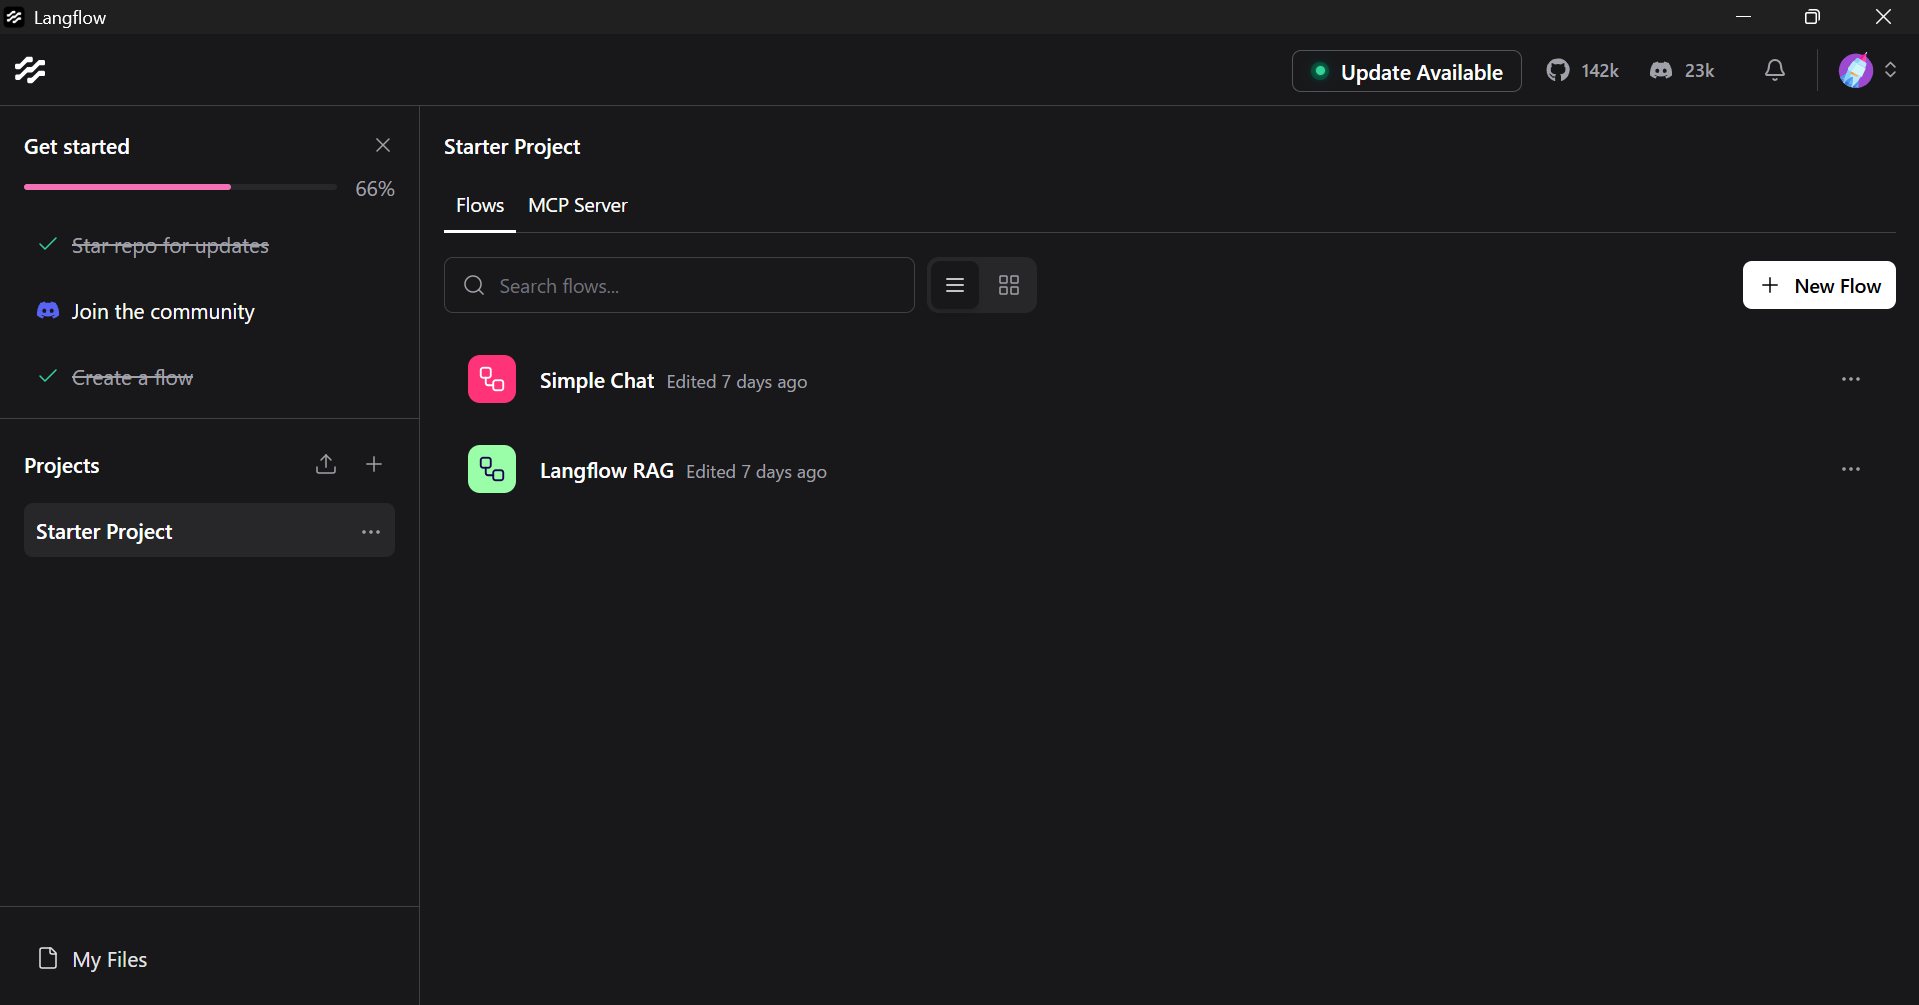This screenshot has height=1005, width=1919.
Task: Switch to the Flows tab
Action: [x=480, y=205]
